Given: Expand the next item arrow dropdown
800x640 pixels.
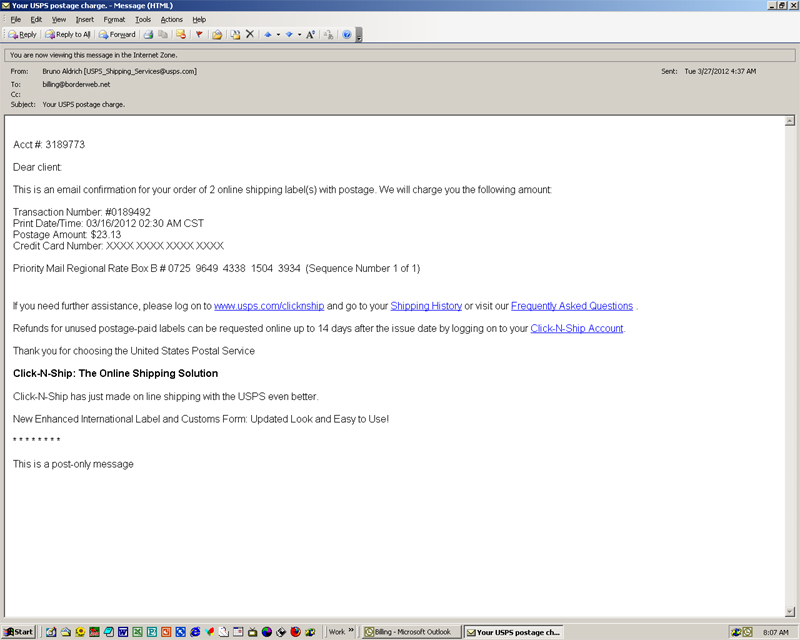Looking at the screenshot, I should pos(299,34).
